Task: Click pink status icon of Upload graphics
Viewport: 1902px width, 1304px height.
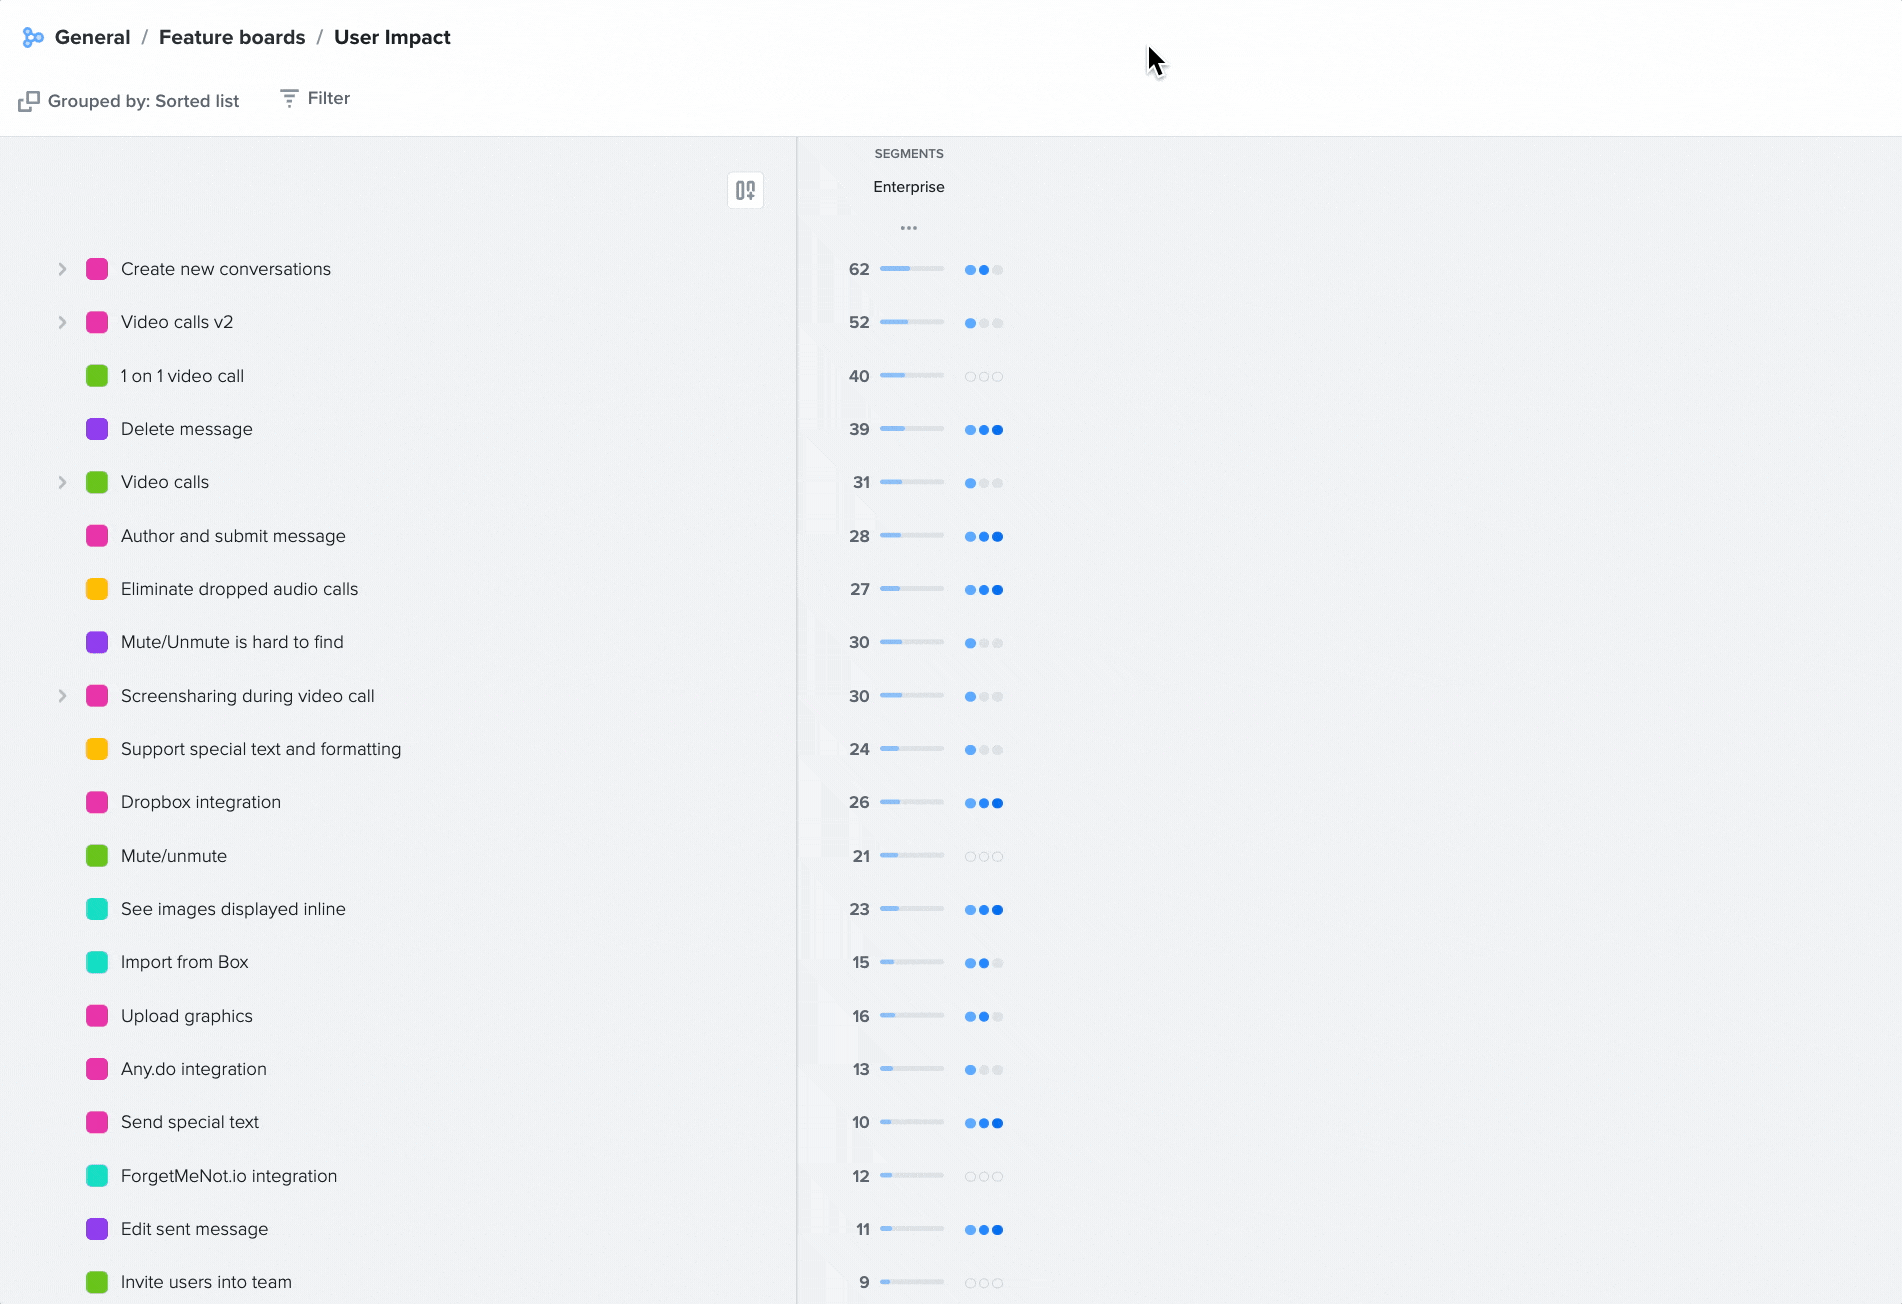Action: click(97, 1016)
